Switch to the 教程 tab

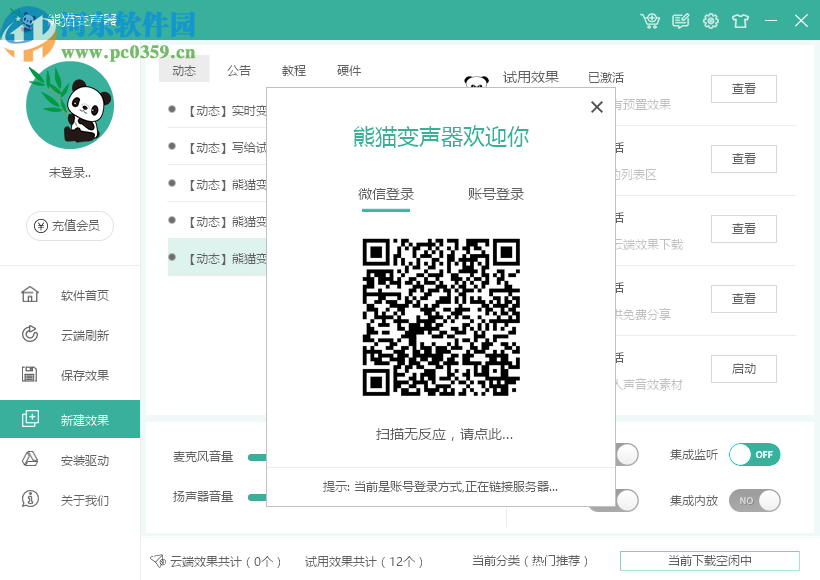point(294,70)
